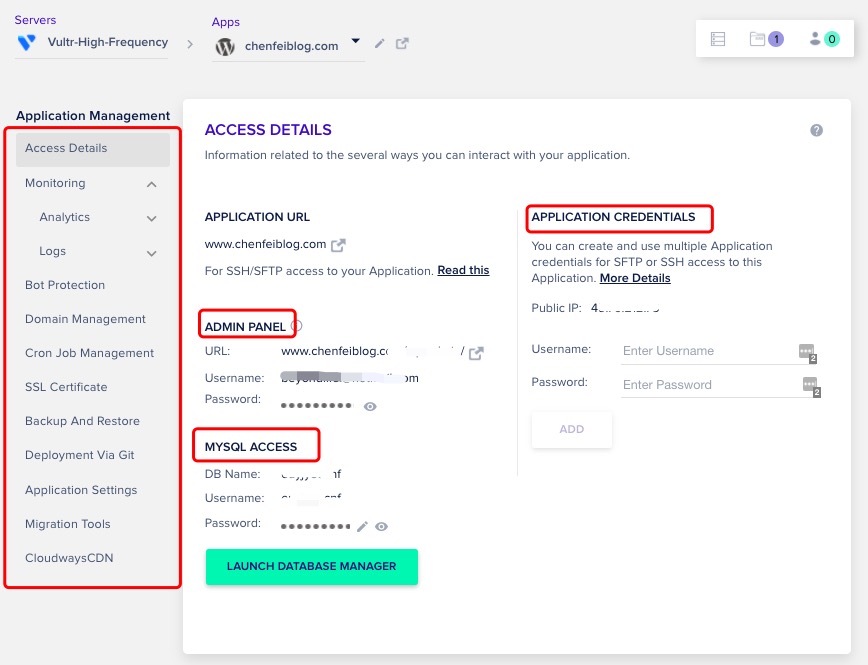This screenshot has width=868, height=665.
Task: Edit app name with the pencil icon
Action: (379, 43)
